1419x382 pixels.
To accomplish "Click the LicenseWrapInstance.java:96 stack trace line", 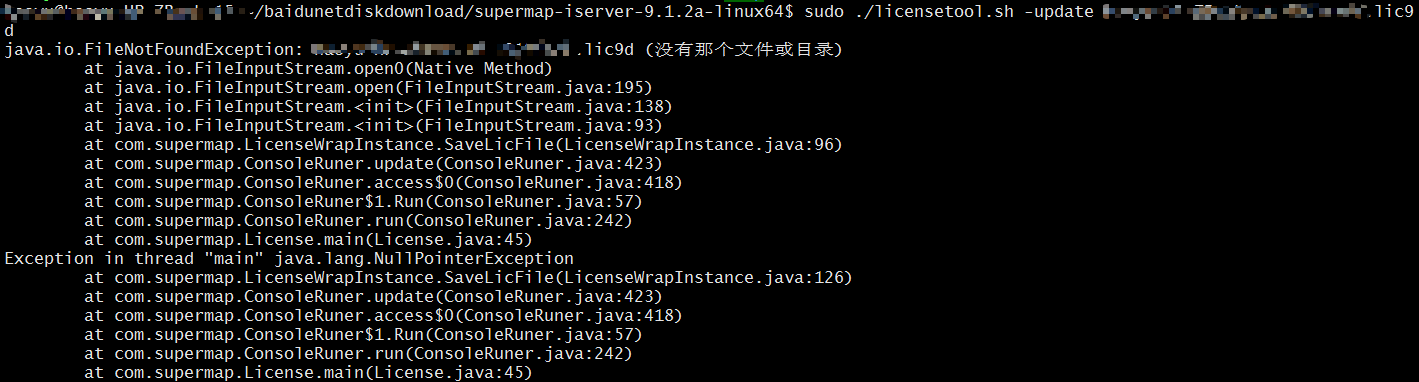I will point(463,145).
